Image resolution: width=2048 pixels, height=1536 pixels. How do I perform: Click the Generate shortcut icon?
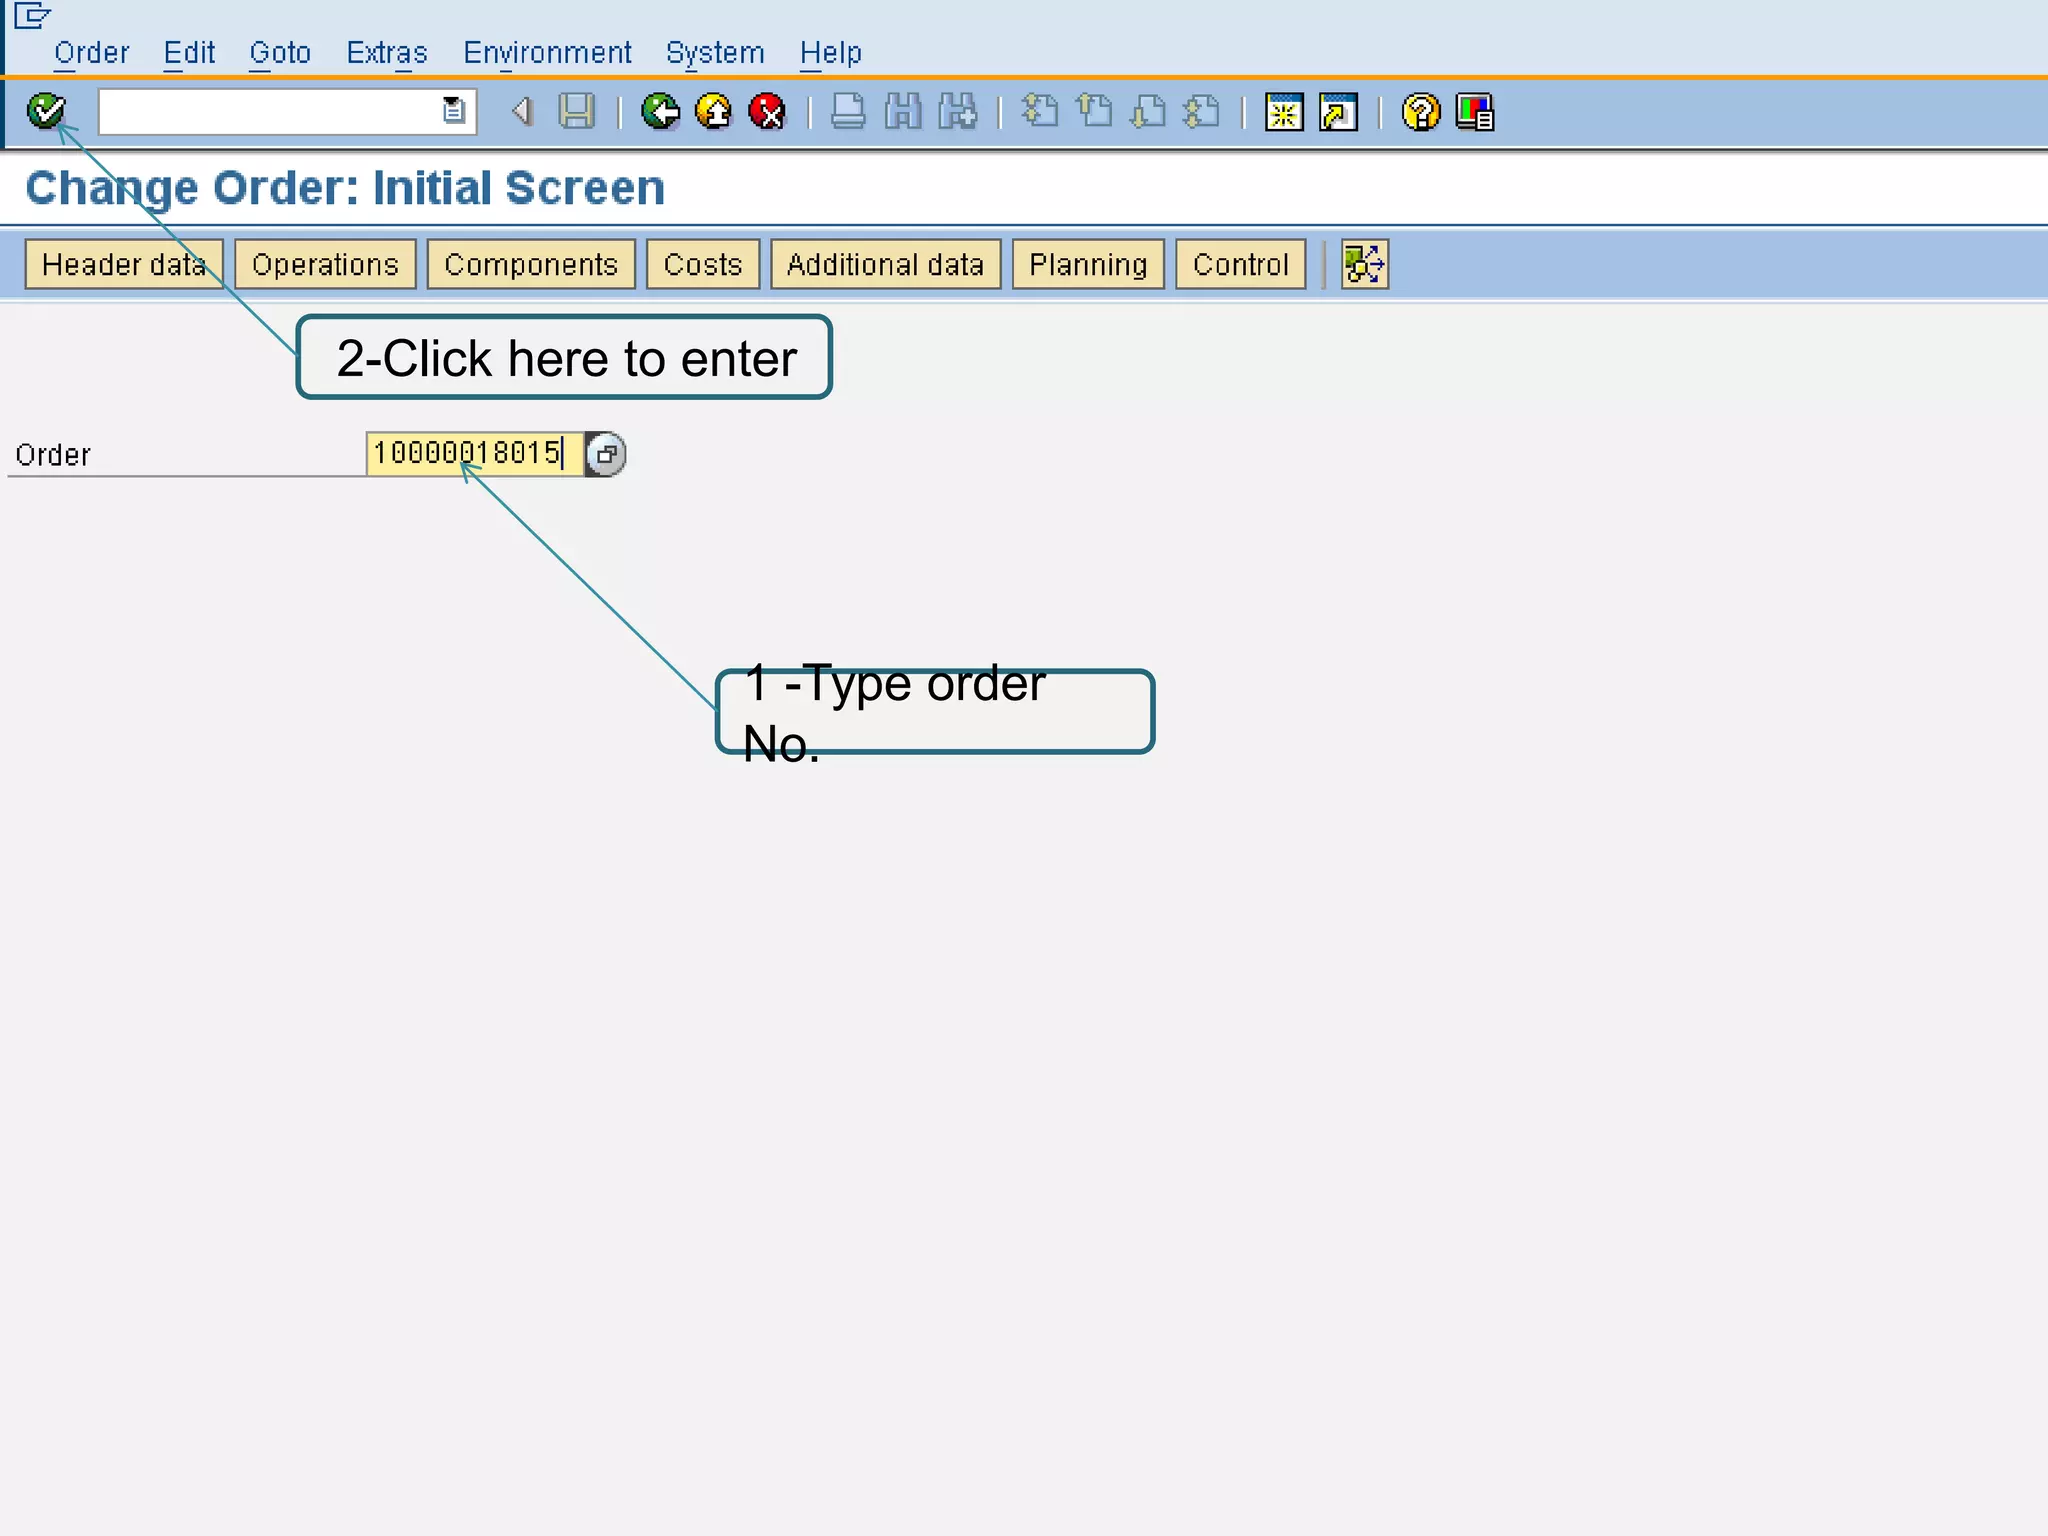coord(1338,112)
